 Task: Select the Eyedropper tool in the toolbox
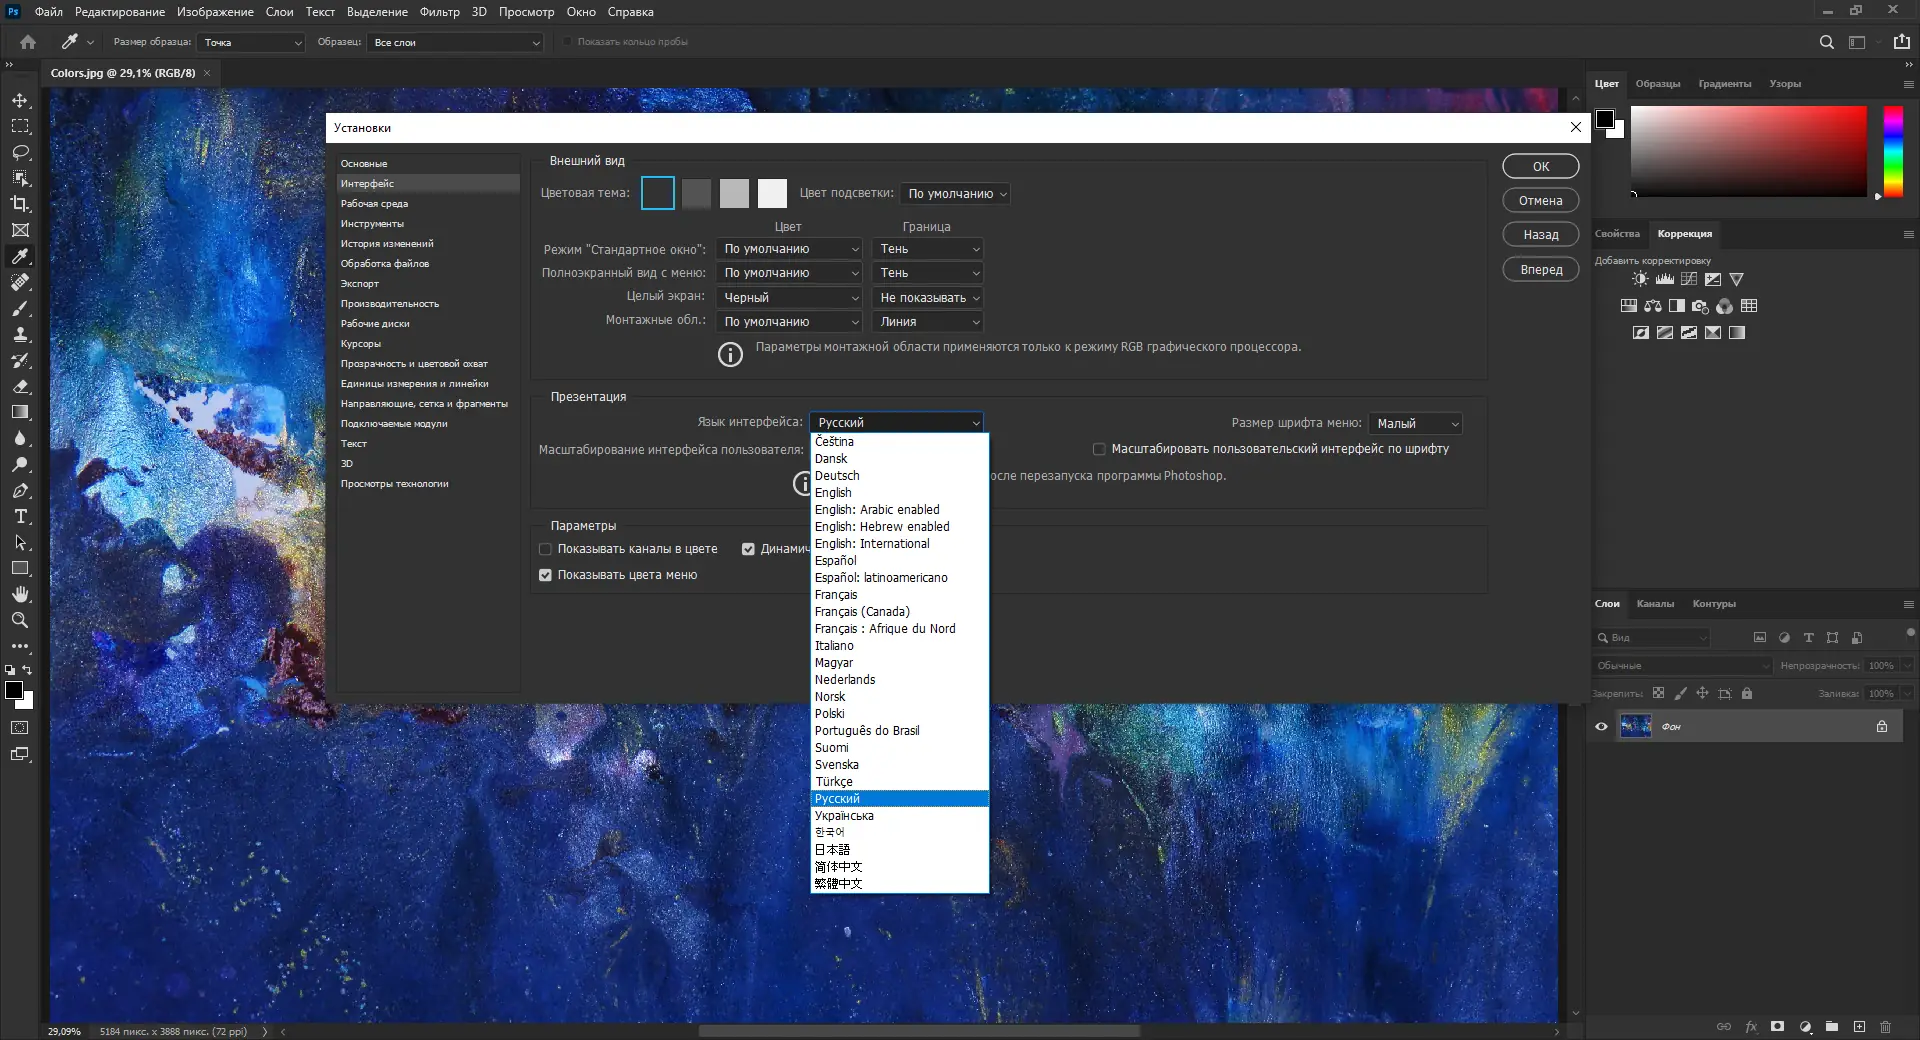pos(20,257)
